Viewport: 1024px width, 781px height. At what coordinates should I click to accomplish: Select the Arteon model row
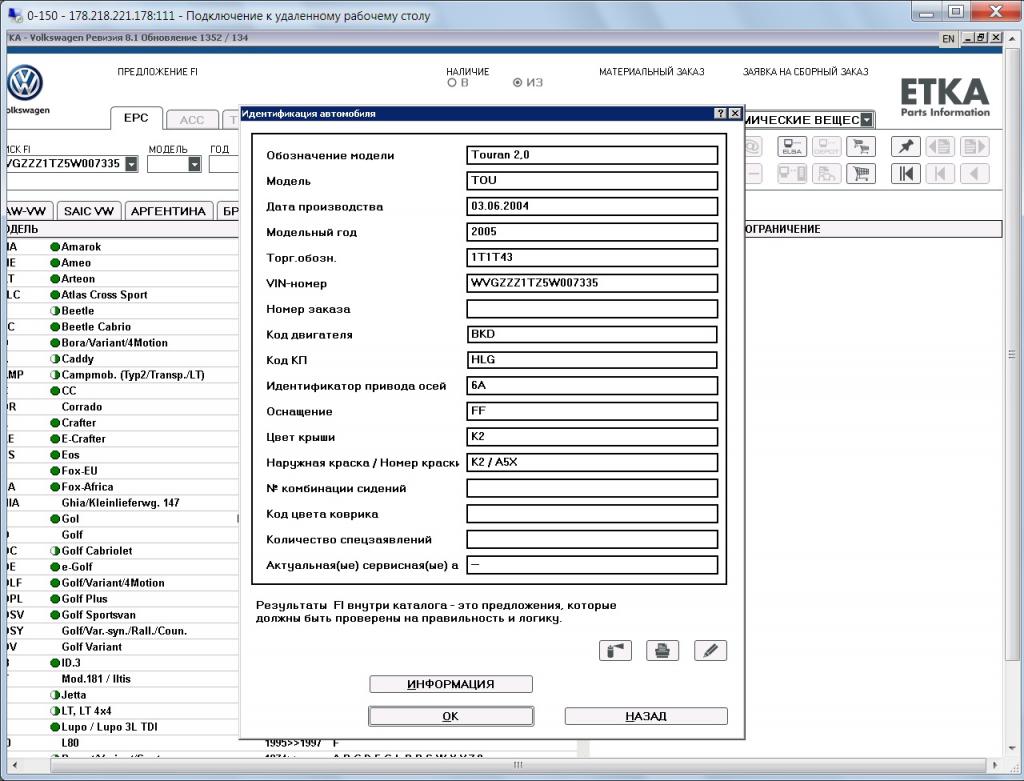point(123,279)
